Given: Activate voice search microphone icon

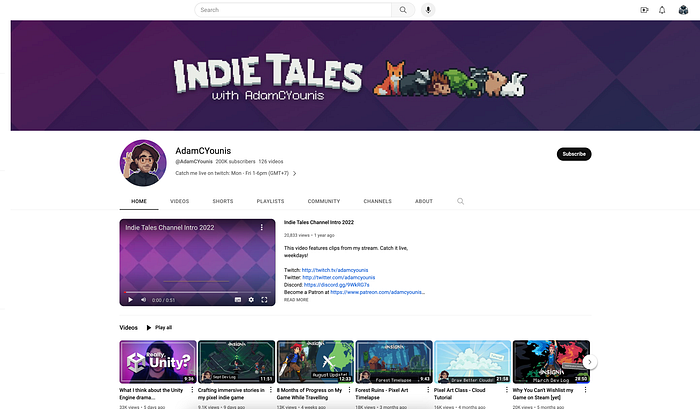Looking at the screenshot, I should pos(428,10).
